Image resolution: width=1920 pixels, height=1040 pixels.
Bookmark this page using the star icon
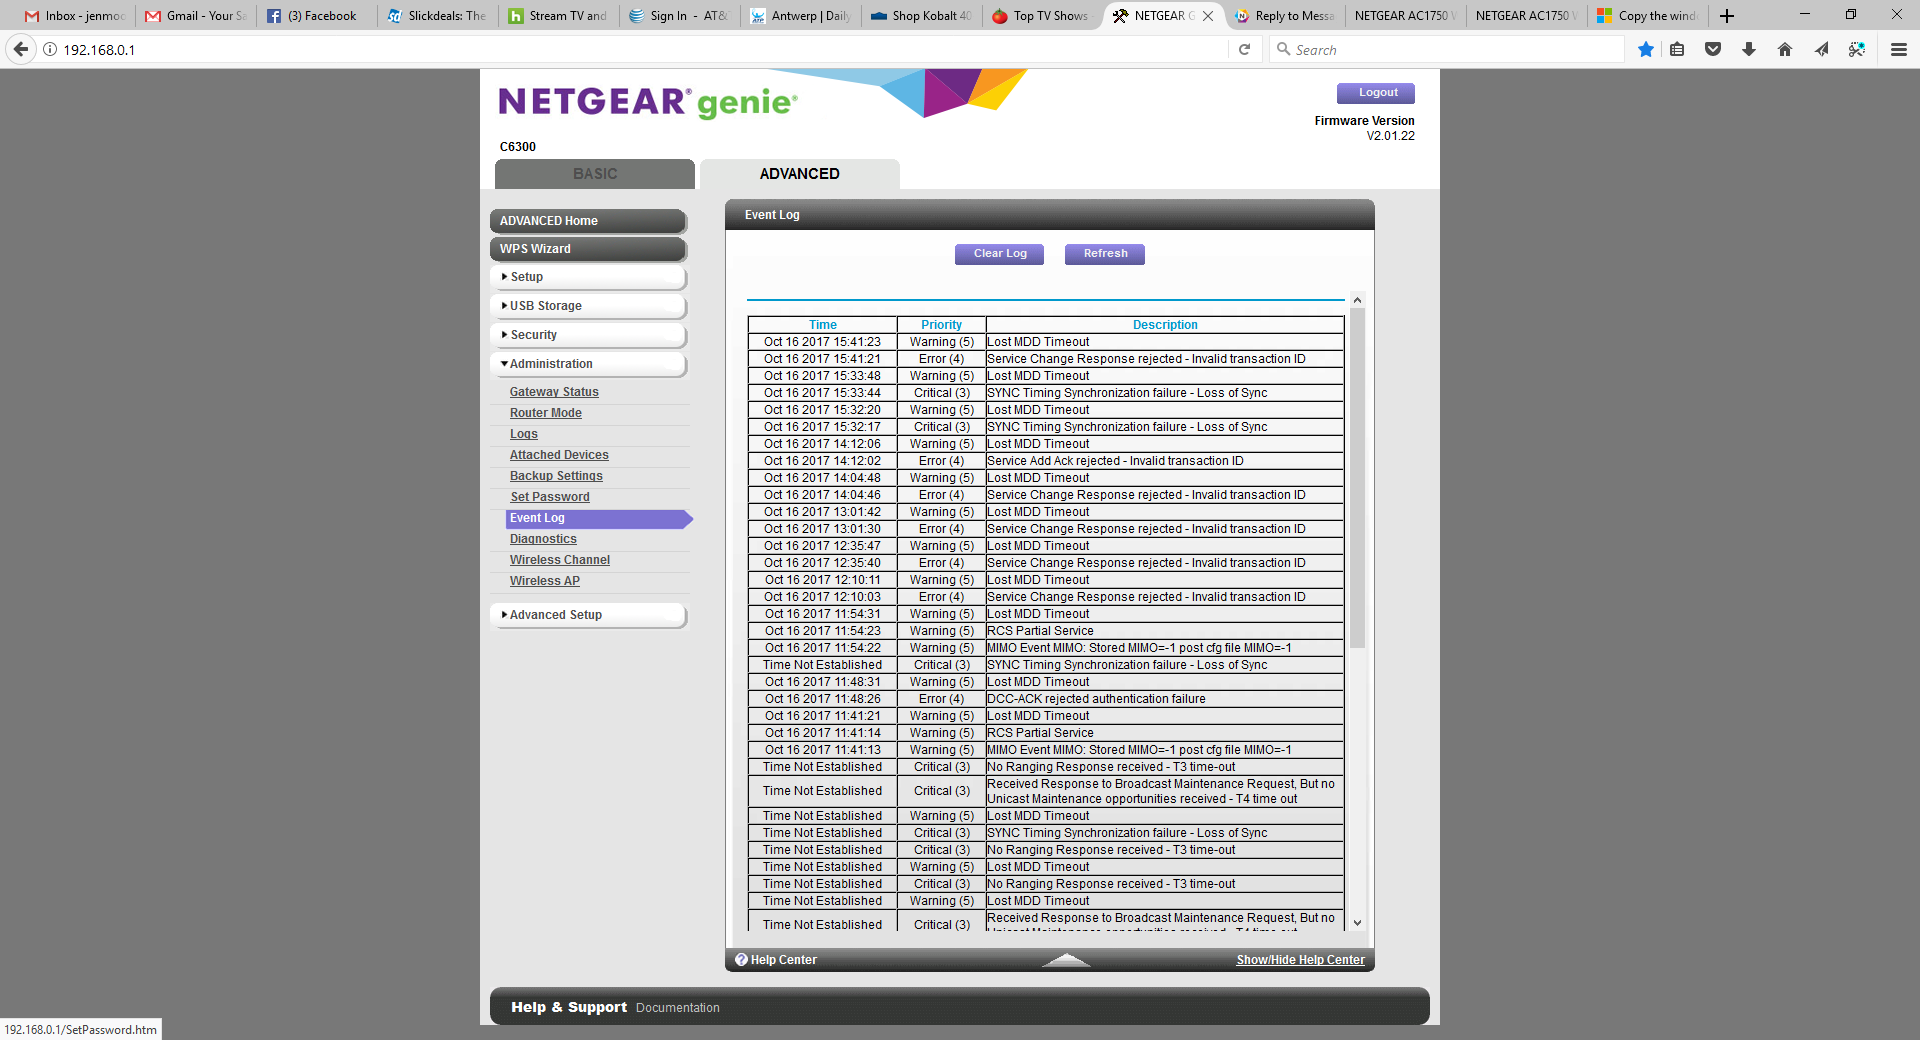coord(1645,48)
